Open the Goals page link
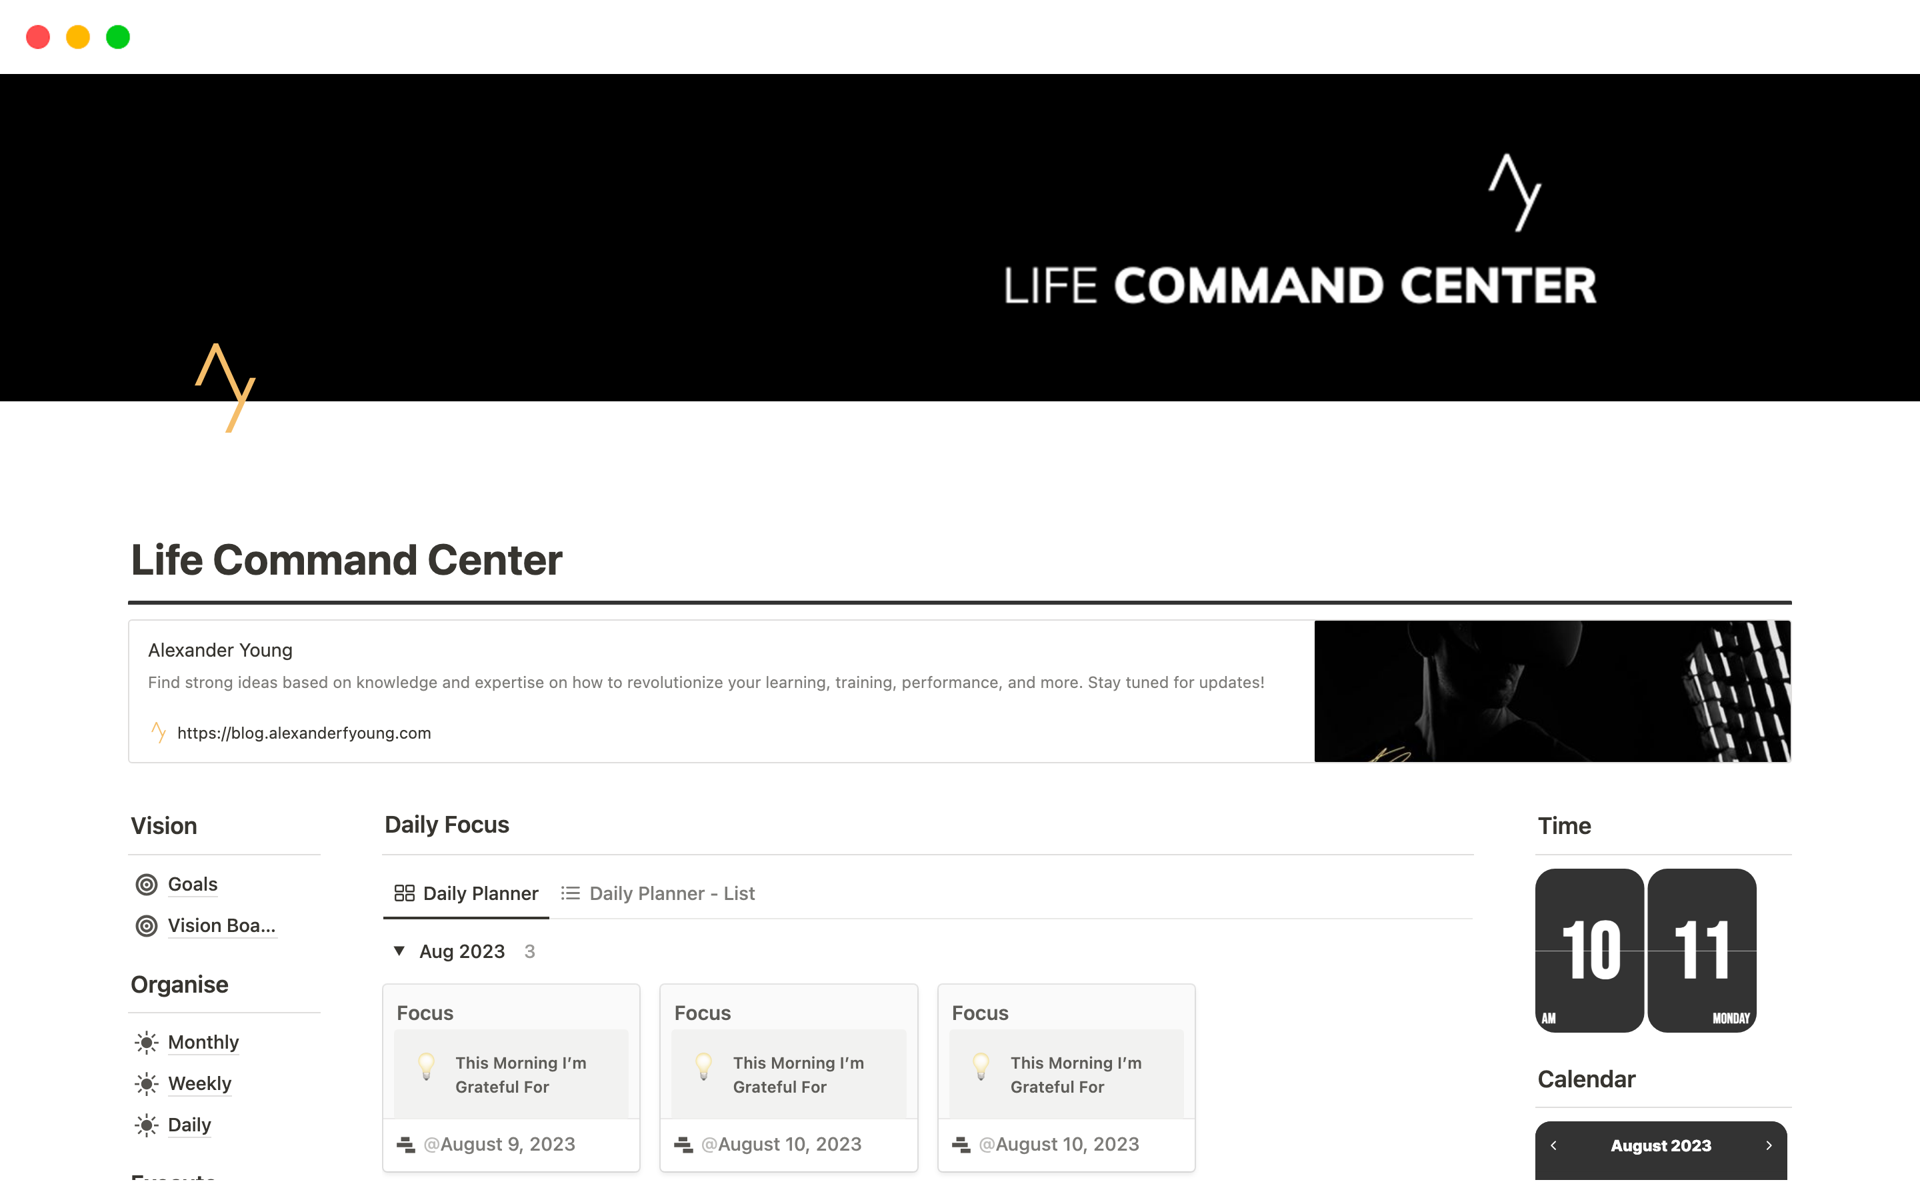The image size is (1920, 1200). 192,884
